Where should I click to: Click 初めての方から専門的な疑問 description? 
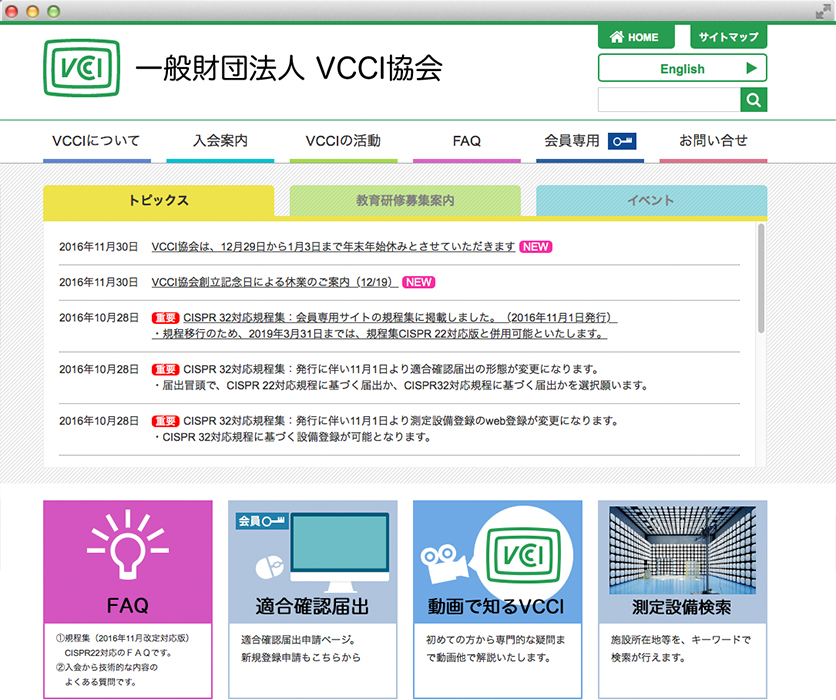click(495, 649)
